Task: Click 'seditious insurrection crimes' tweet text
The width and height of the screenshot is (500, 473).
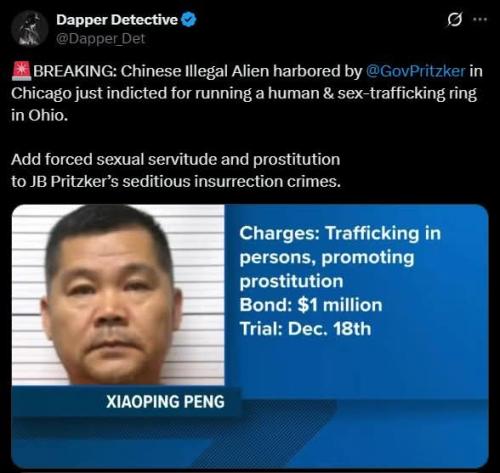Action: click(x=231, y=182)
